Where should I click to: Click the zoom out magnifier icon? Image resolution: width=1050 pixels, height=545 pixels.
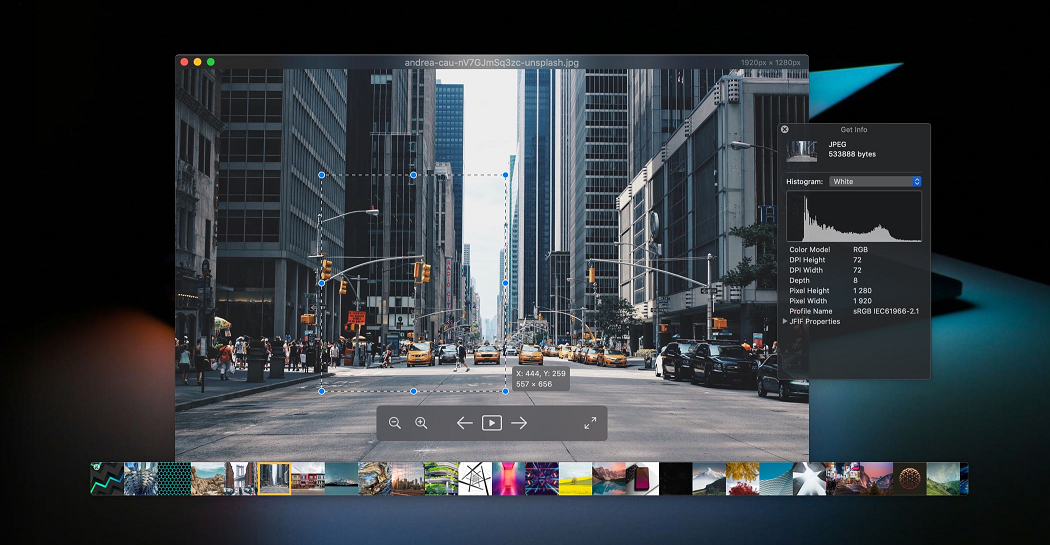[x=395, y=423]
